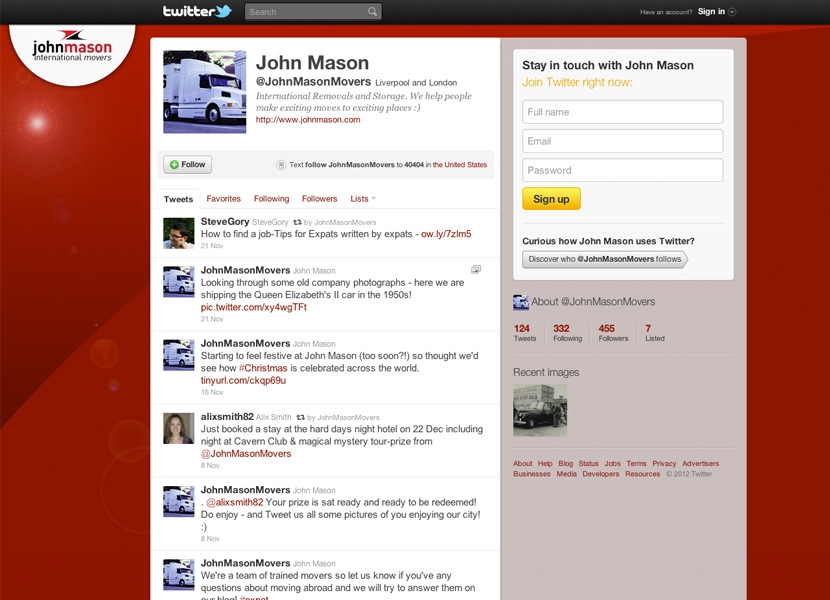Click JohnMasonMovers avatar on Christmas tweet
This screenshot has height=600, width=830.
tap(178, 355)
